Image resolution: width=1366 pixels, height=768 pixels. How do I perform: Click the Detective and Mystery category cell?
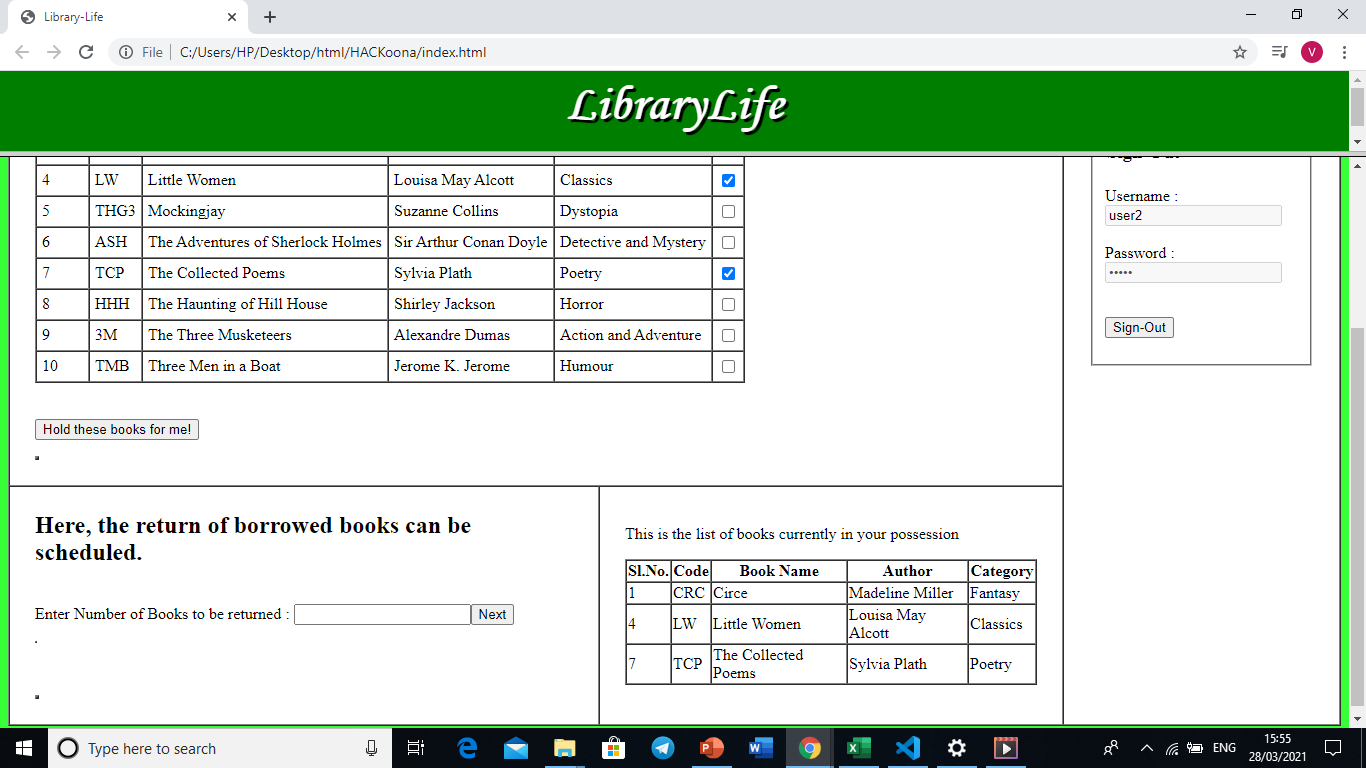click(x=633, y=242)
